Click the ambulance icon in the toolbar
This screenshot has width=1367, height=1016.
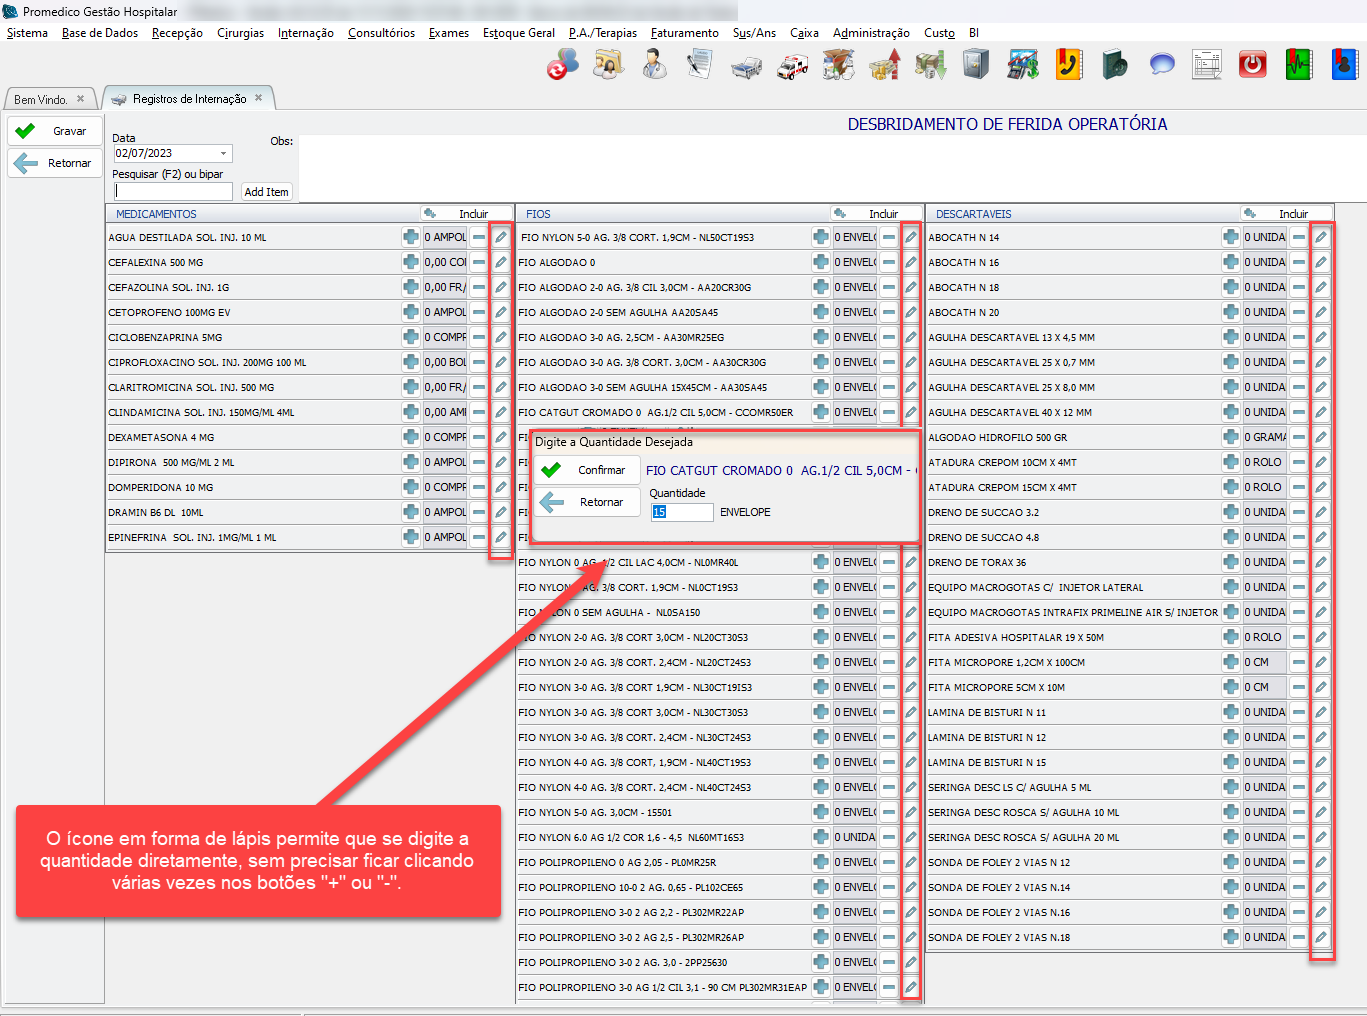tap(793, 66)
